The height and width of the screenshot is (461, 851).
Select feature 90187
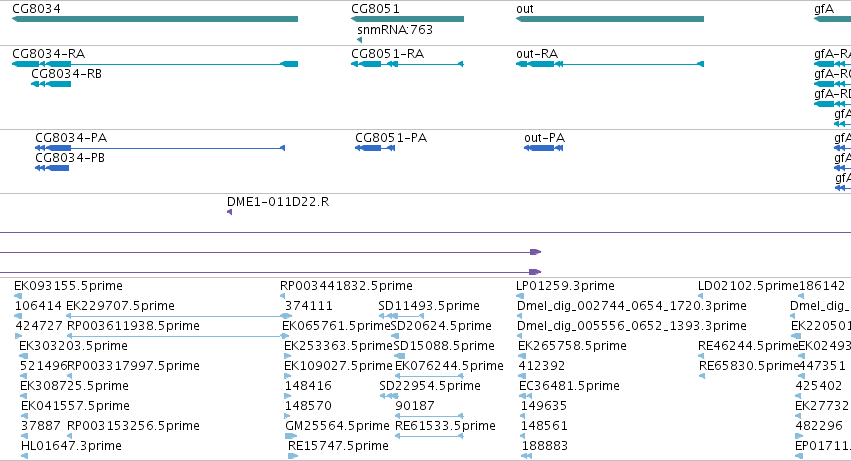pos(429,416)
